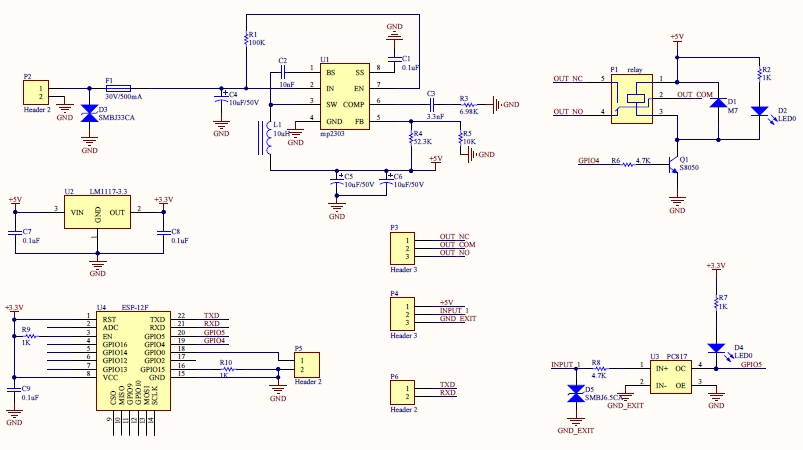Select the C3 3.3nF capacitor
The image size is (803, 450).
(431, 103)
